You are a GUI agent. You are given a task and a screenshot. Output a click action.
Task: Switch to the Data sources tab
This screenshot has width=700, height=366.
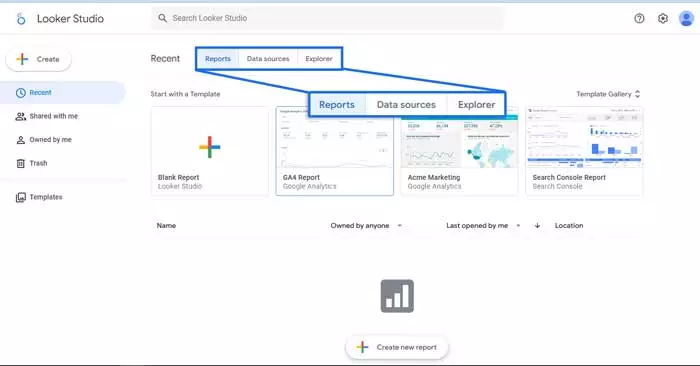tap(268, 58)
